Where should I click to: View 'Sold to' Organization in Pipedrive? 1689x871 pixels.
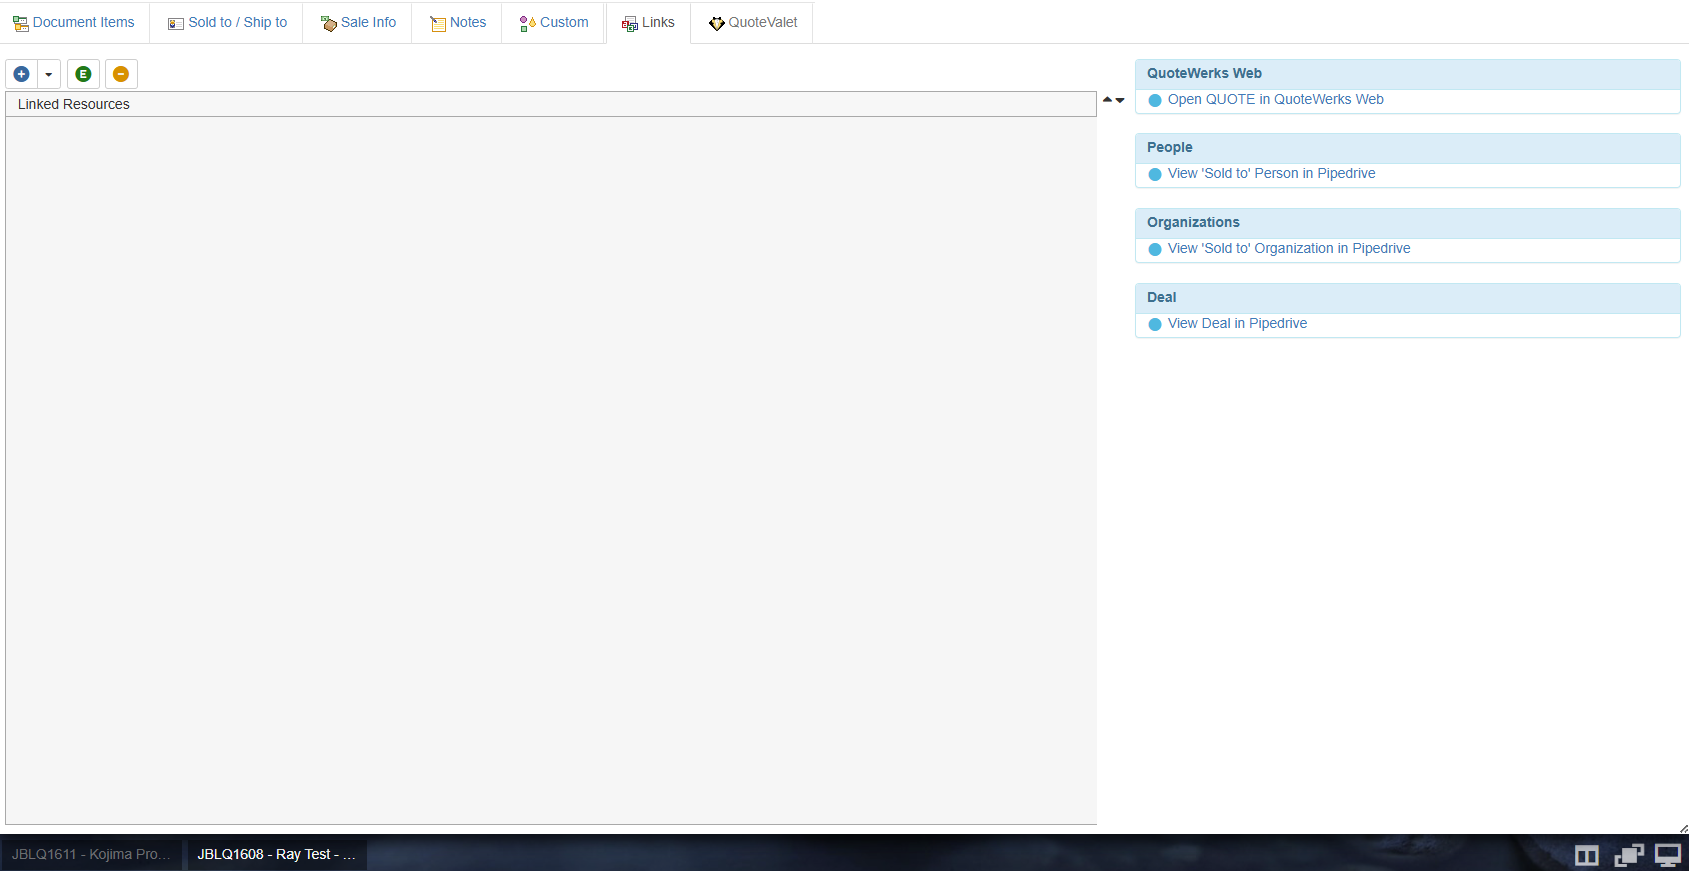(1289, 248)
